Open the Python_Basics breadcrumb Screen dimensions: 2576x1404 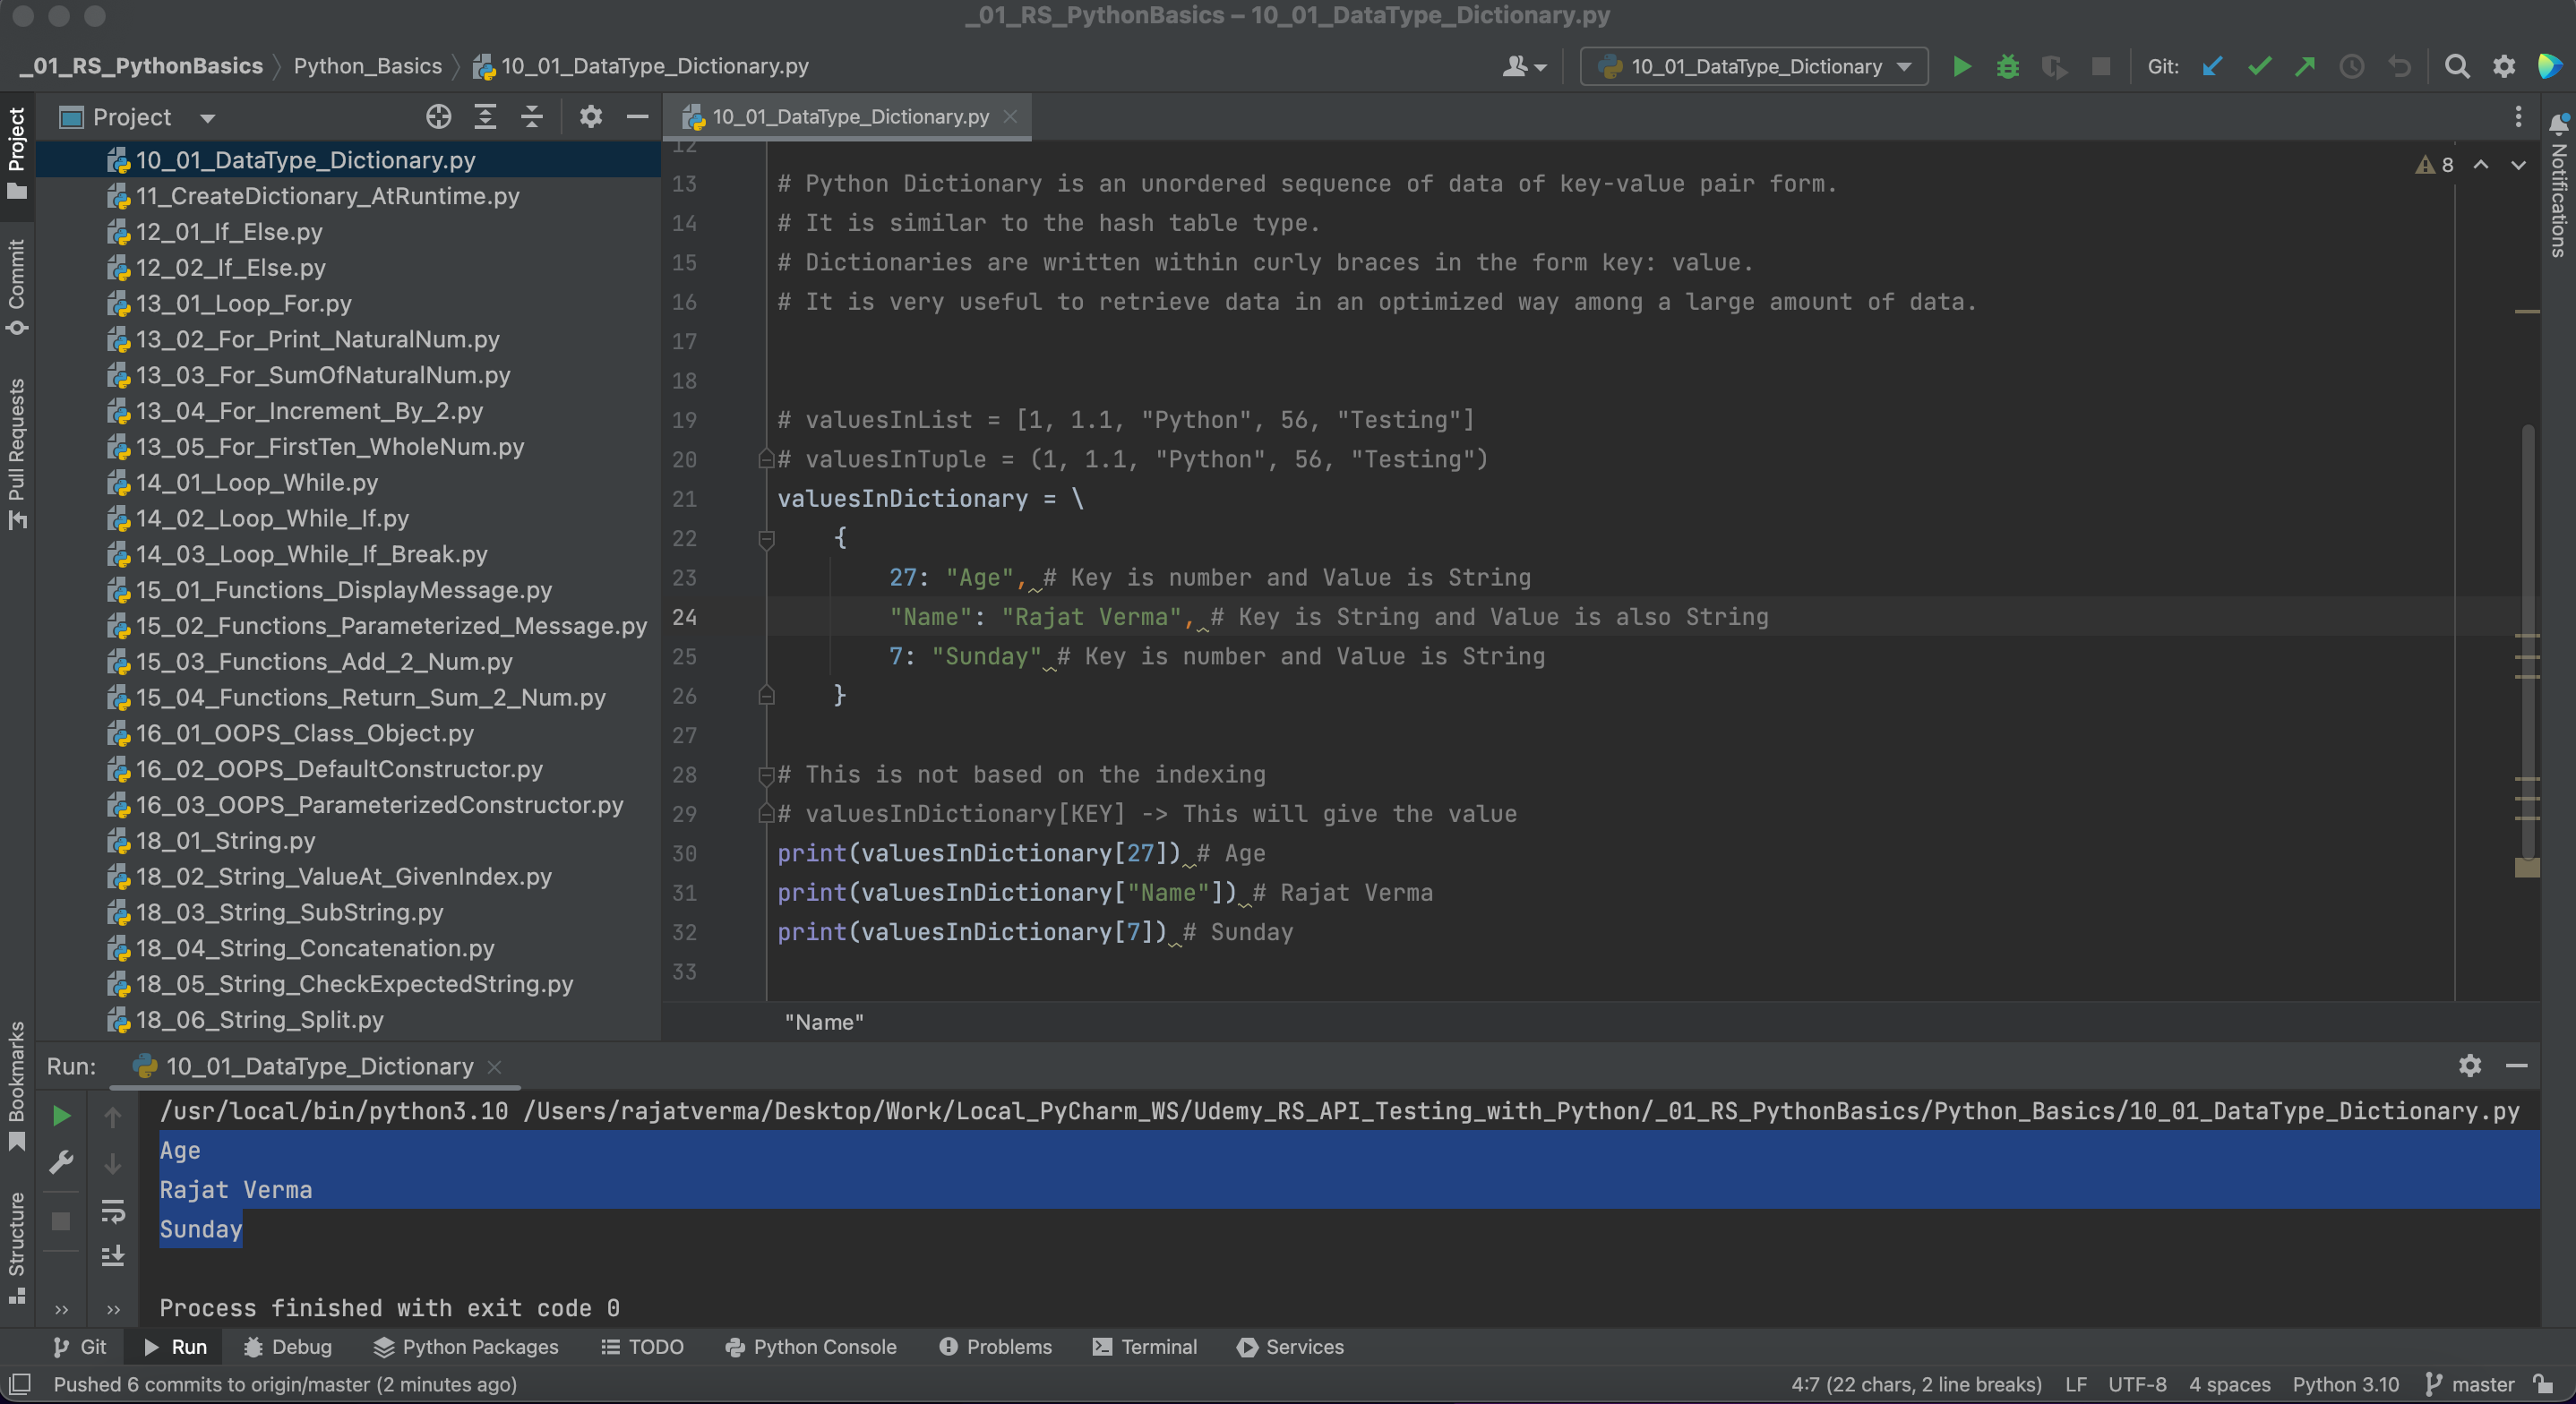pyautogui.click(x=368, y=66)
